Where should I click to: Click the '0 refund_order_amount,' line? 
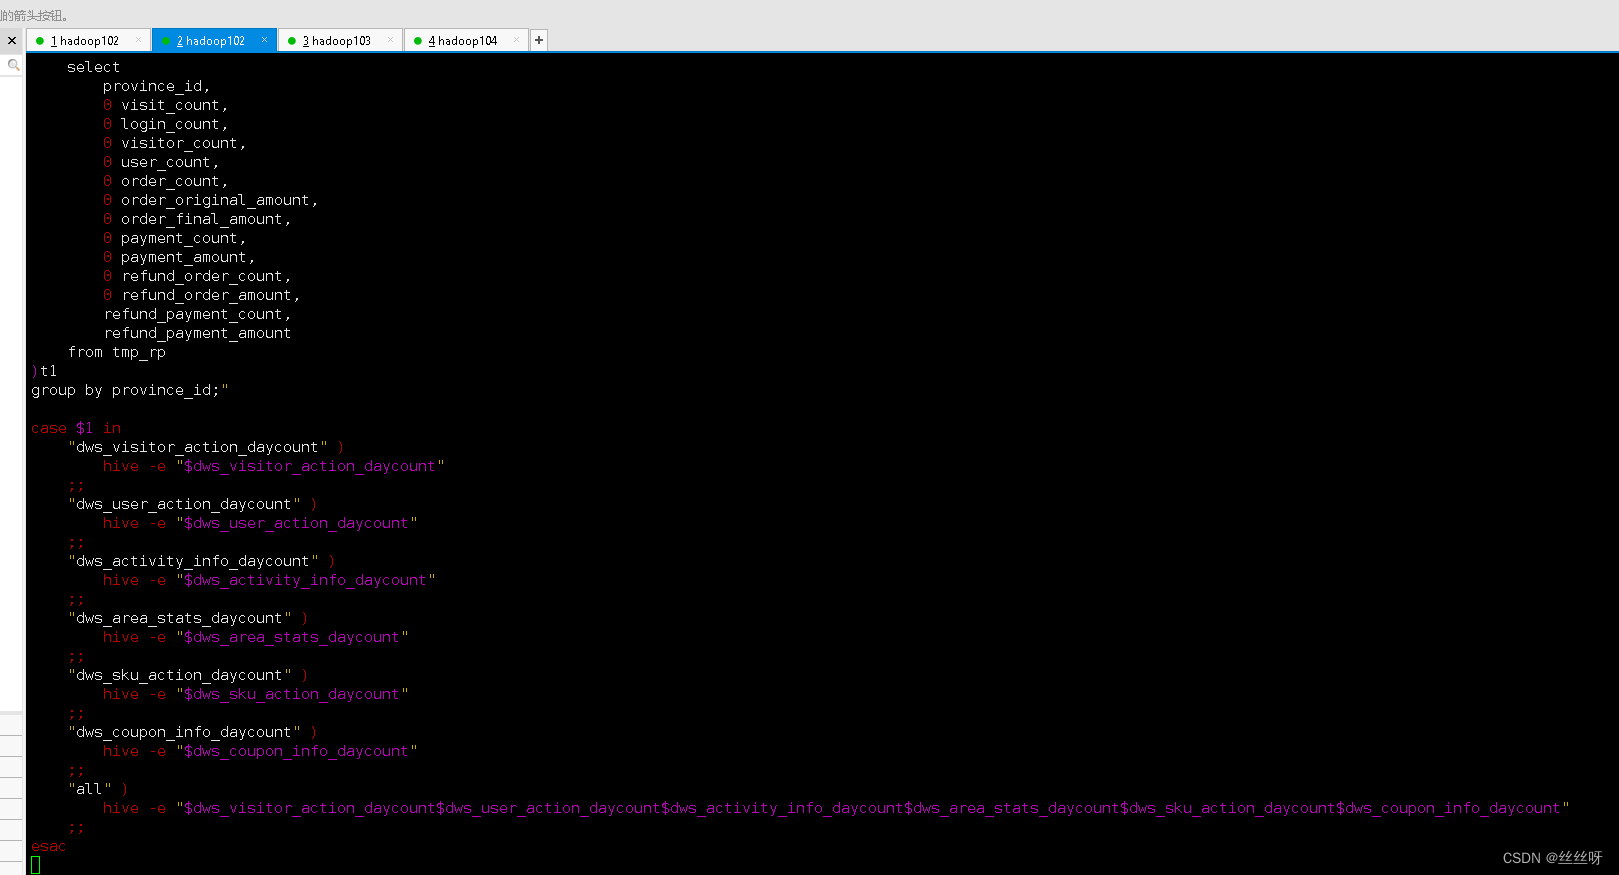[201, 295]
